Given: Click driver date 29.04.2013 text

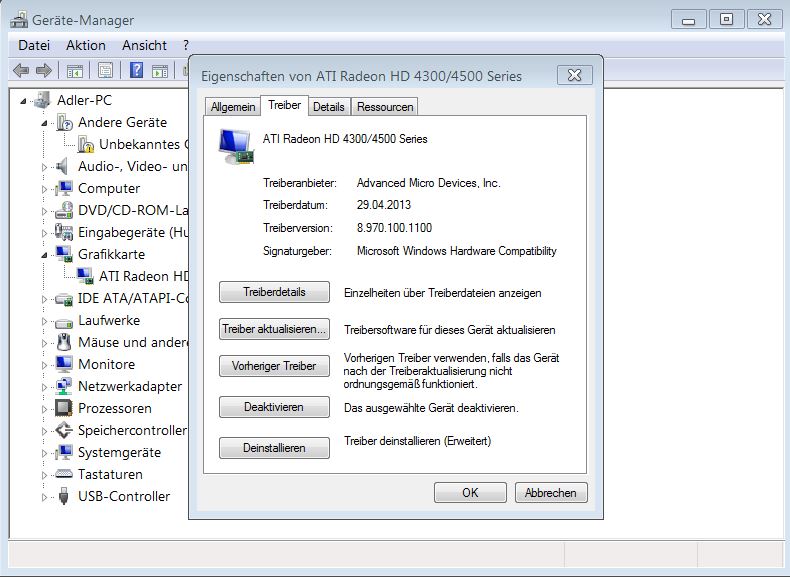Looking at the screenshot, I should [x=383, y=205].
